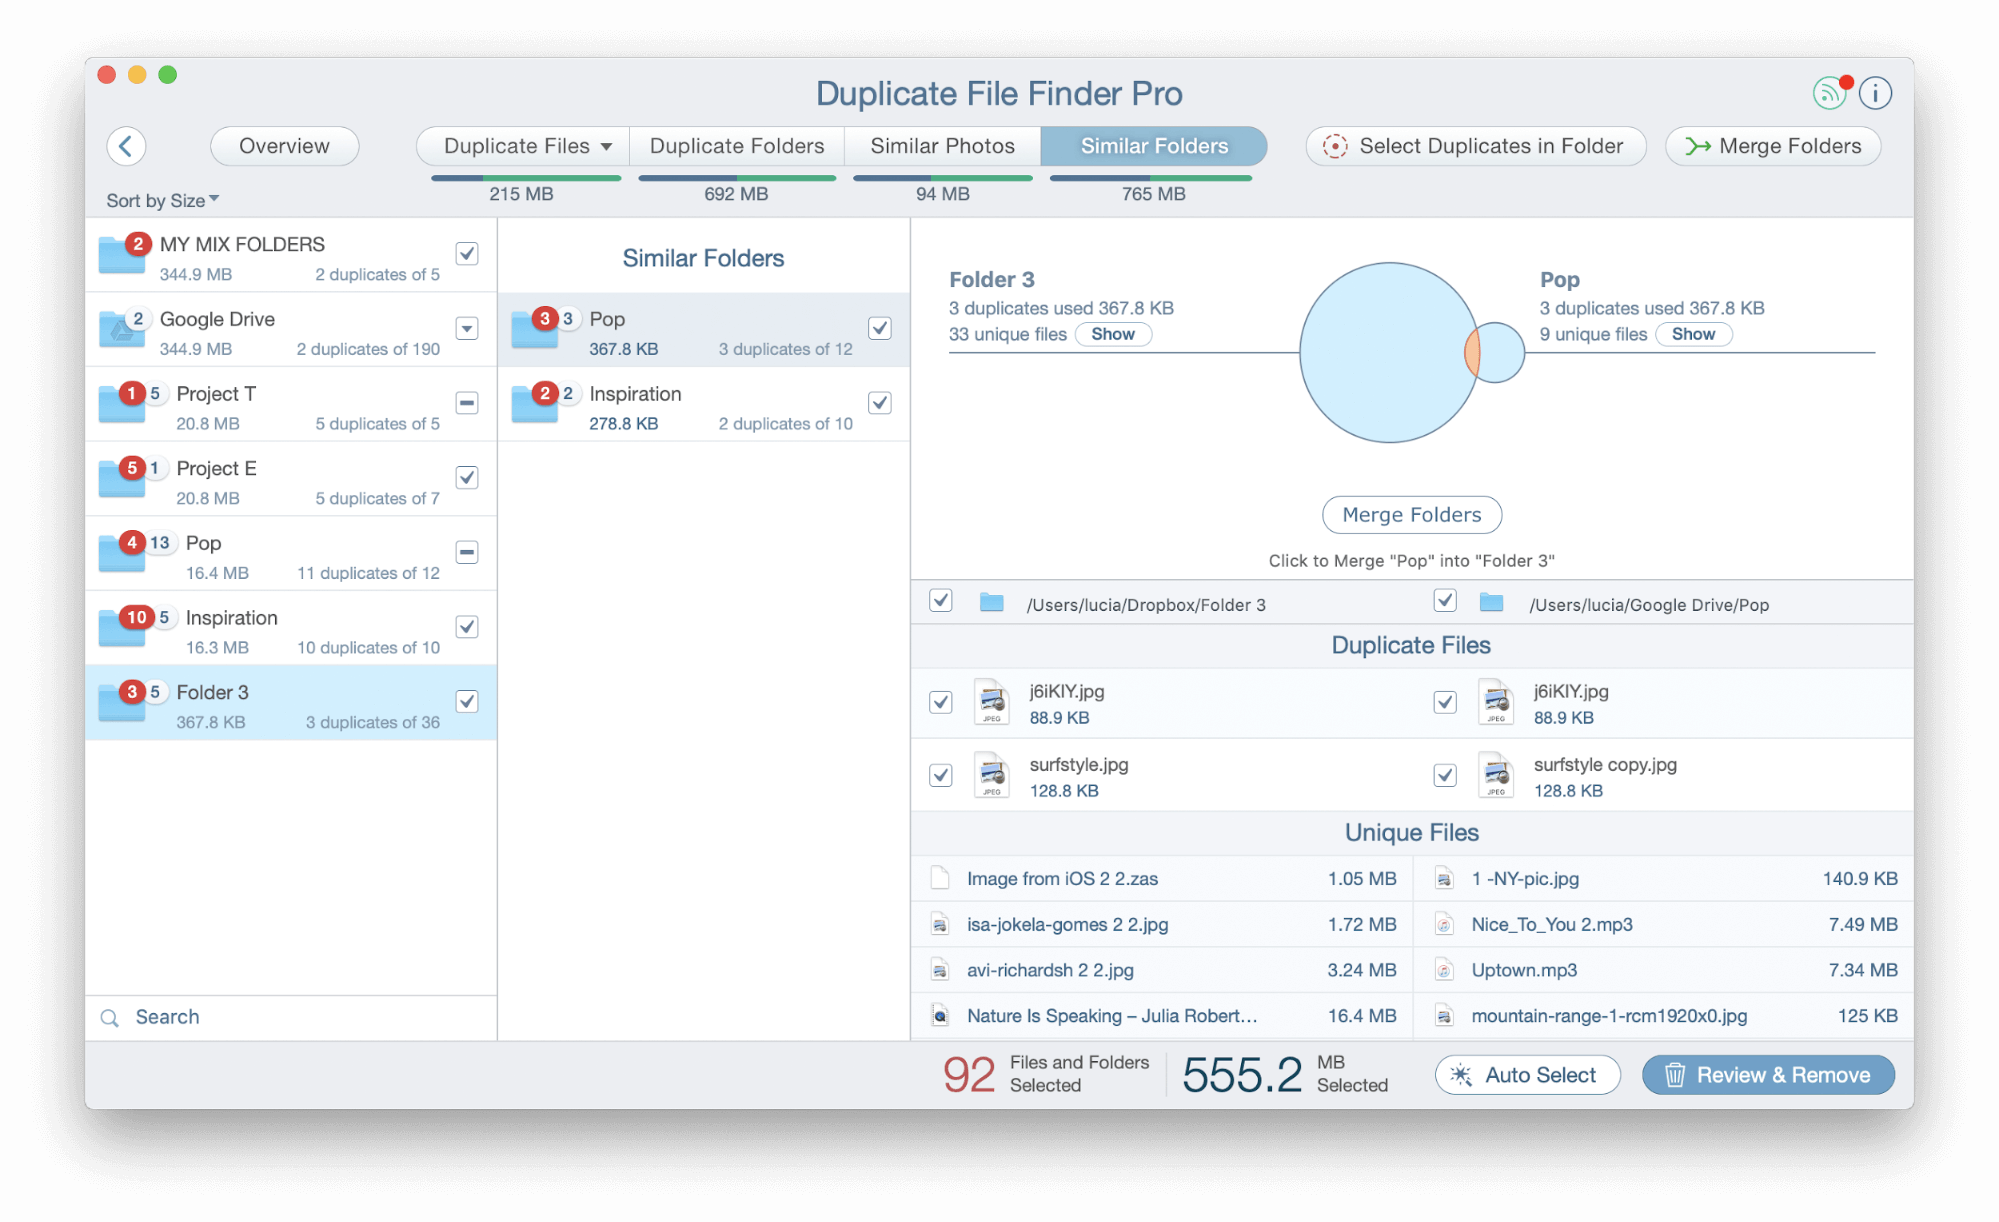Click the Inspiration folder icon in left list
The width and height of the screenshot is (1999, 1222).
click(122, 628)
